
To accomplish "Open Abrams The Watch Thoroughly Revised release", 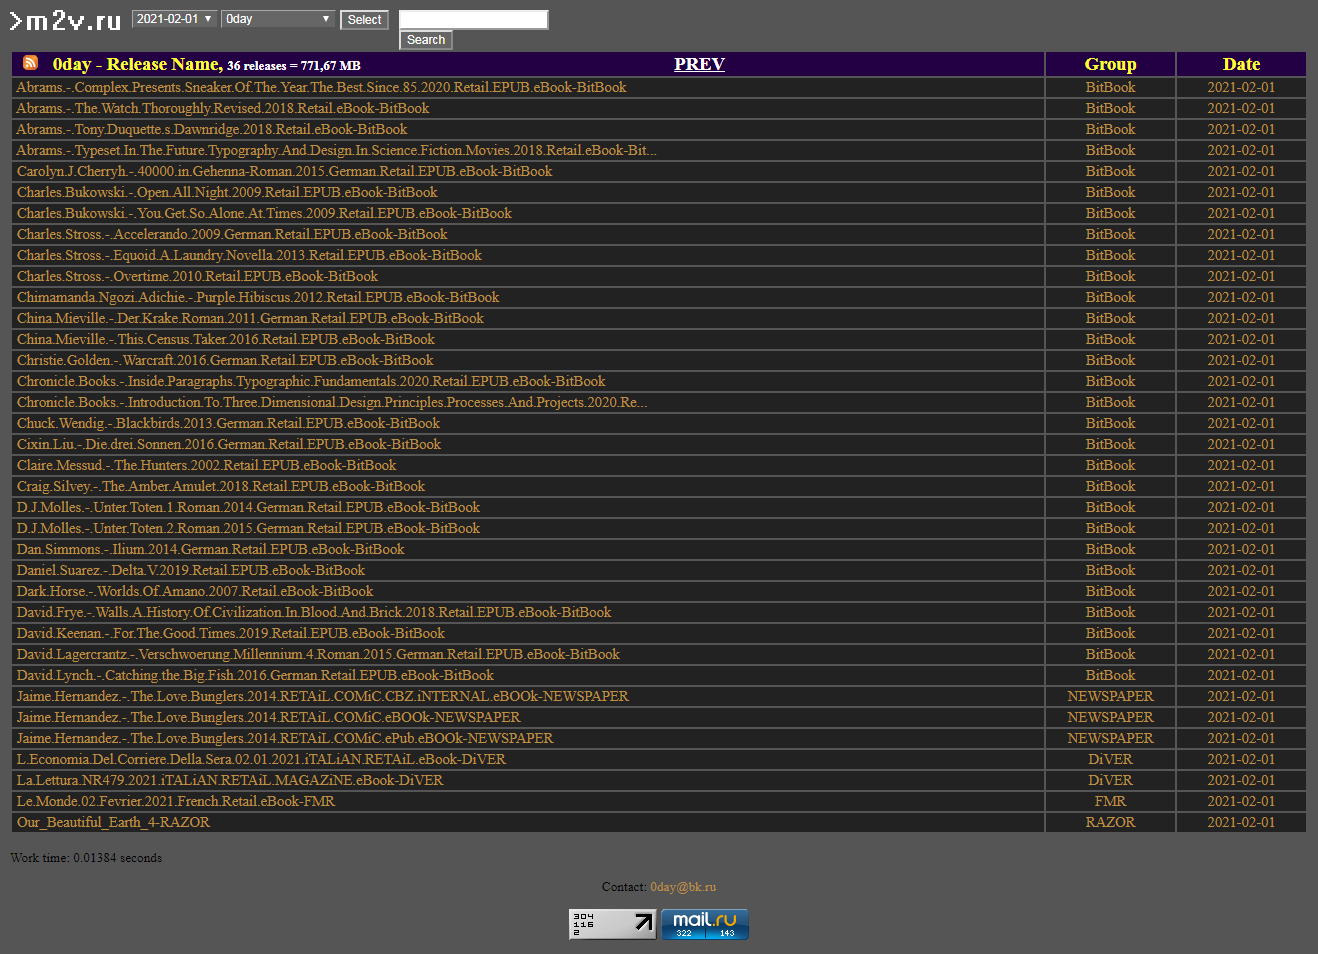I will (223, 108).
